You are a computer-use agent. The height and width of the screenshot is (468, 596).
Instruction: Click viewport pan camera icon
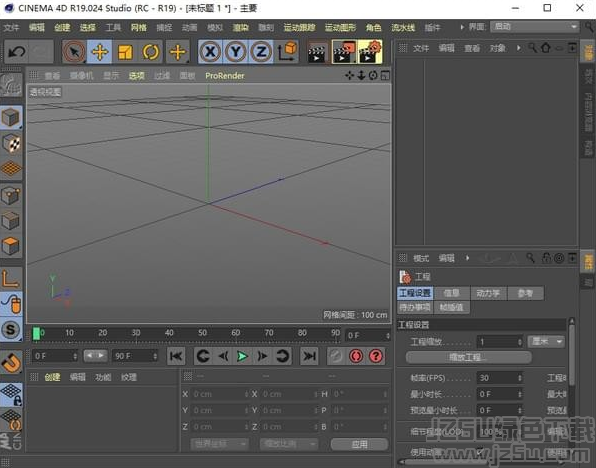pos(349,75)
